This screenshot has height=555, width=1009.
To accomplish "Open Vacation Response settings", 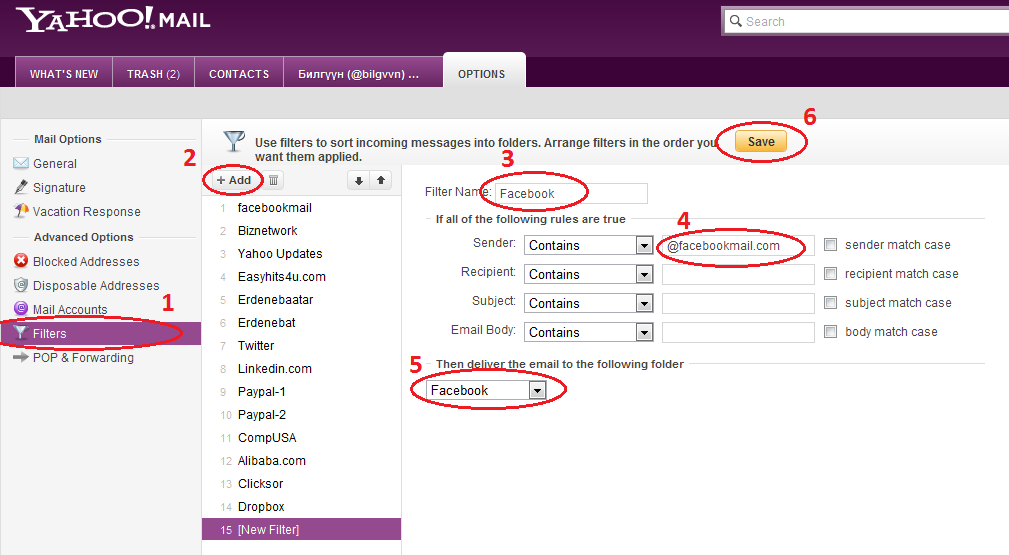I will tap(87, 211).
